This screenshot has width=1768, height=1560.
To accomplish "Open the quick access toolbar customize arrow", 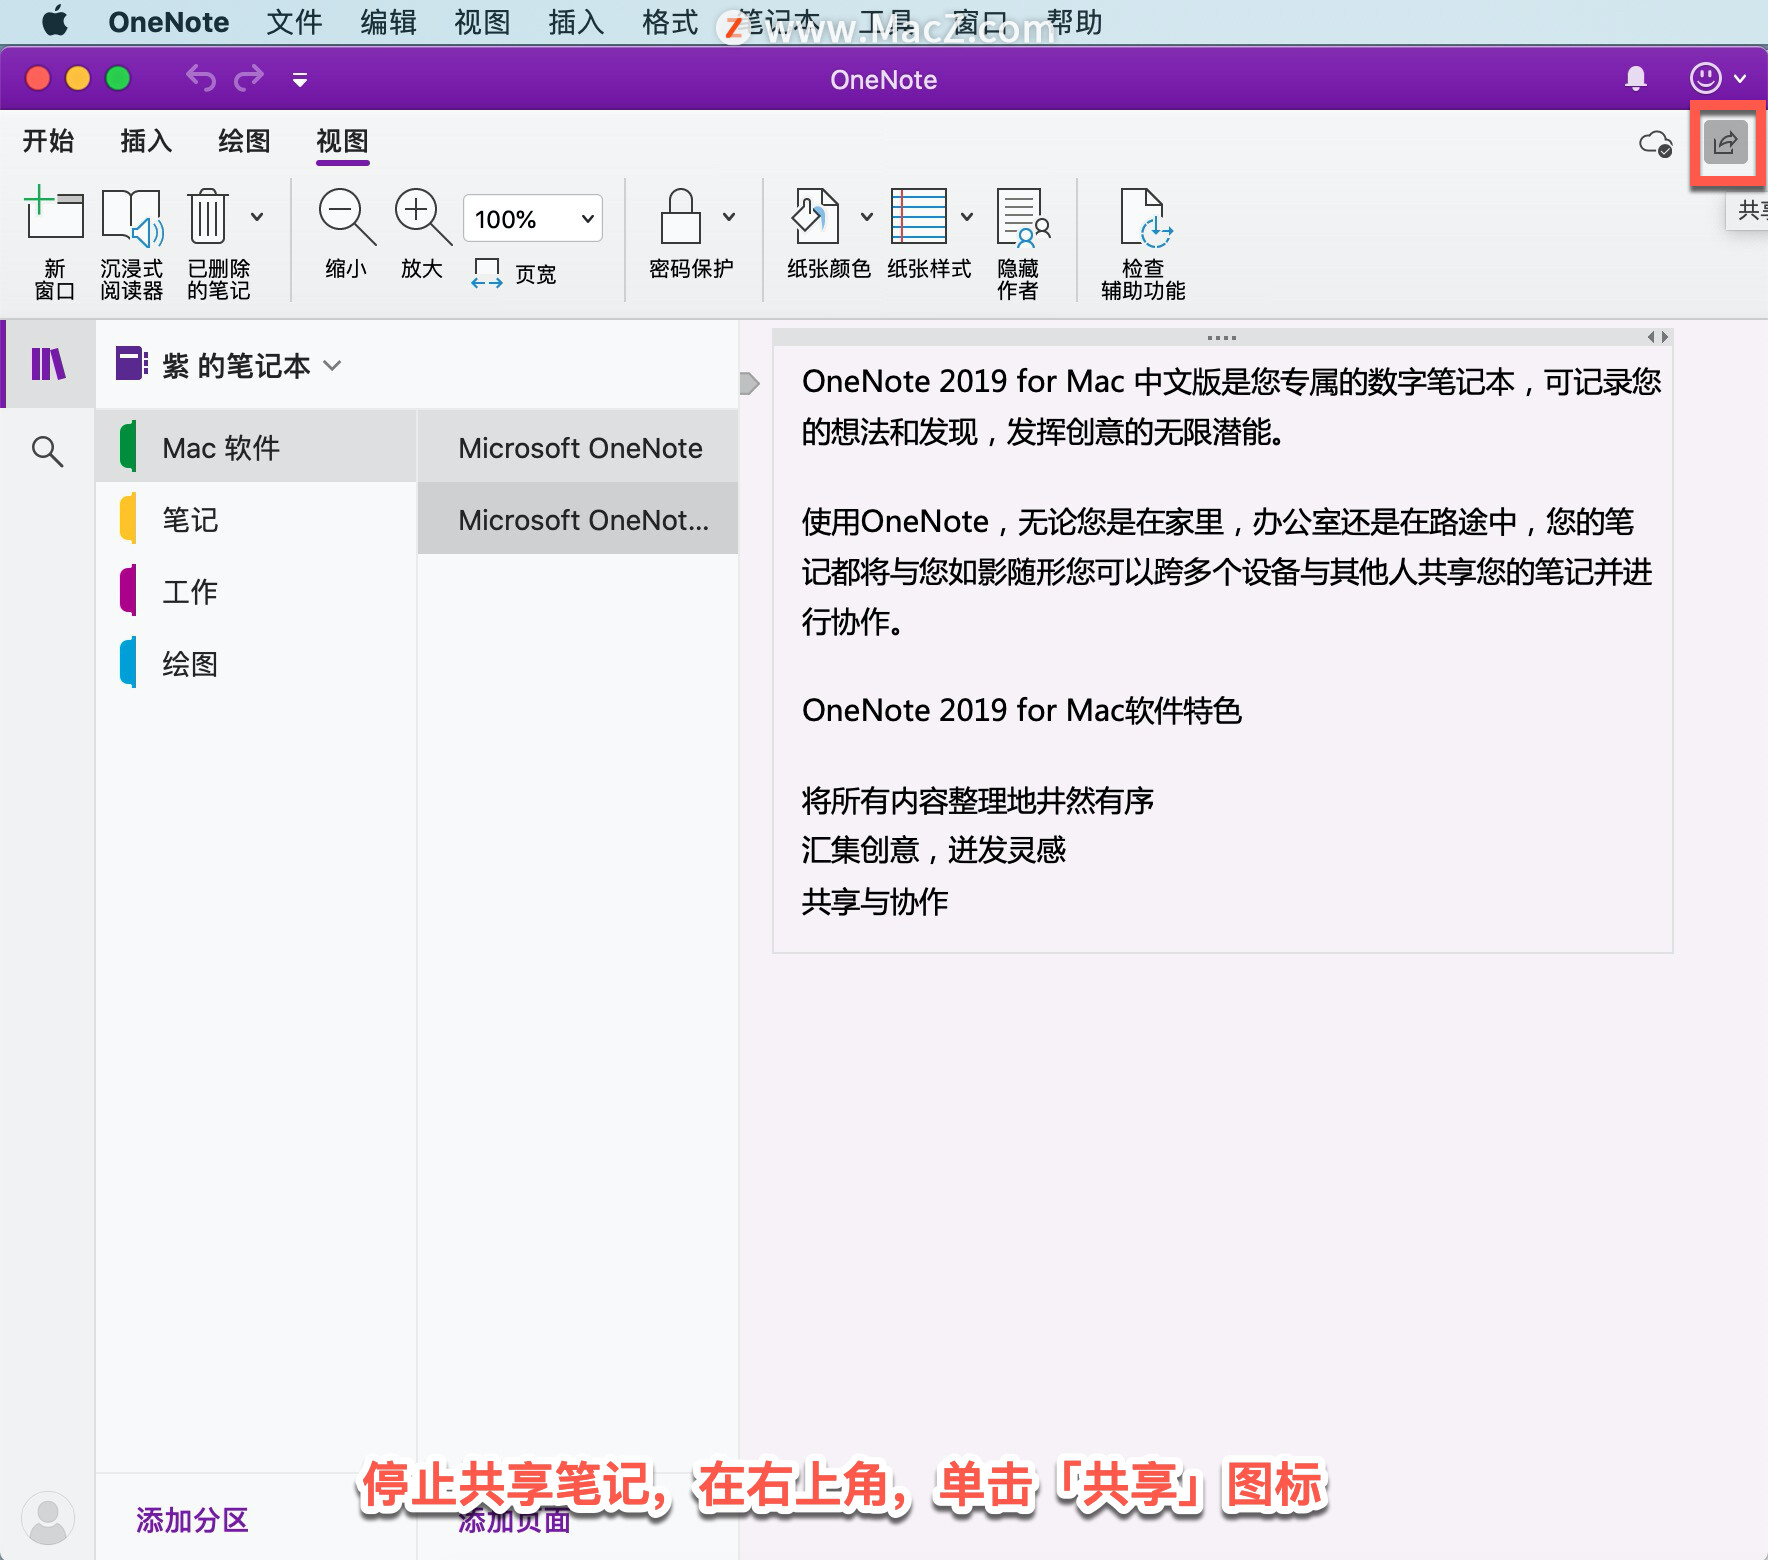I will 300,79.
